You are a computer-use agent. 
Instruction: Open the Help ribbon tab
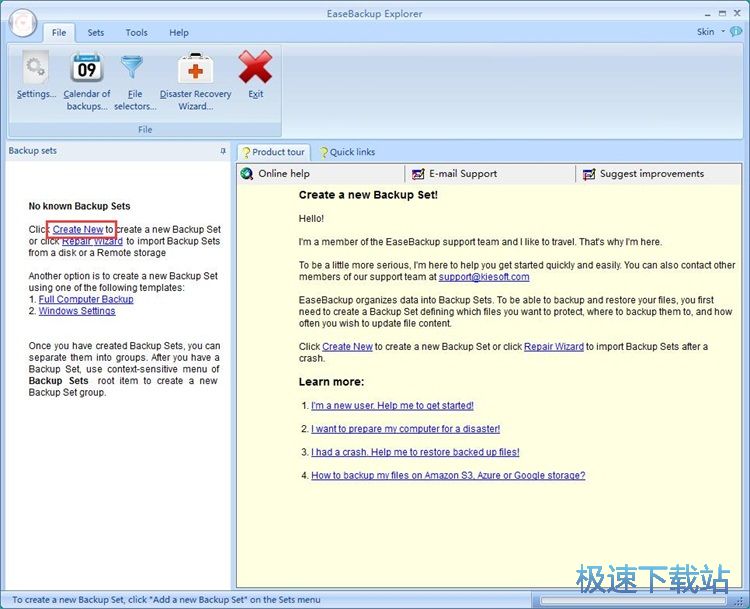[179, 33]
